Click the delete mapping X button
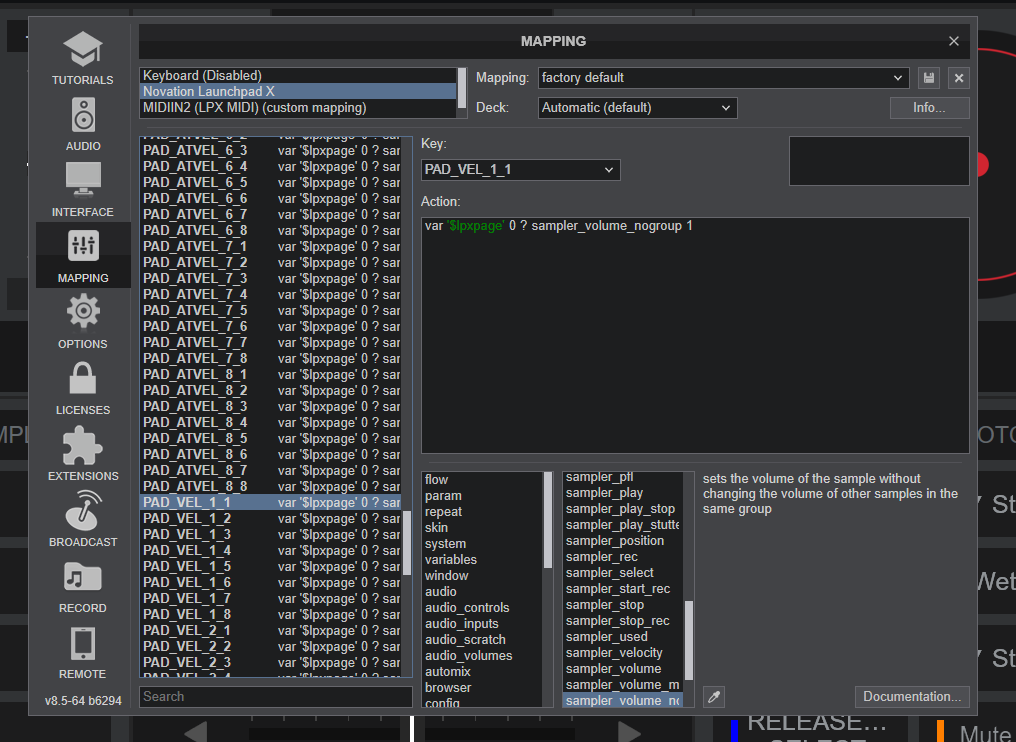Image resolution: width=1016 pixels, height=742 pixels. (x=958, y=78)
